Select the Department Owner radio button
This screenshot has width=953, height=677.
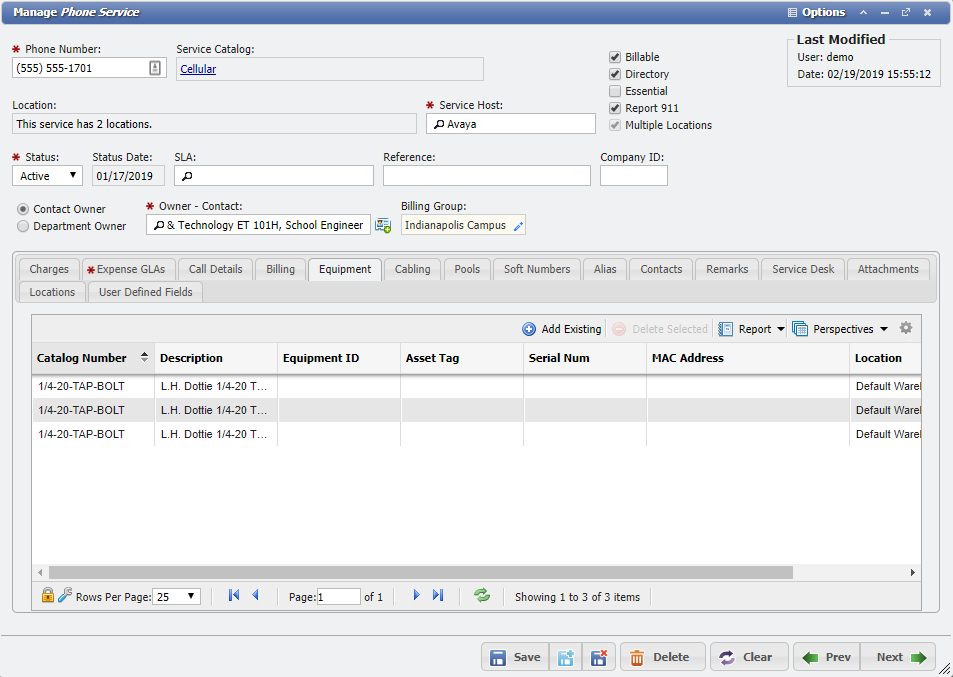[21, 224]
